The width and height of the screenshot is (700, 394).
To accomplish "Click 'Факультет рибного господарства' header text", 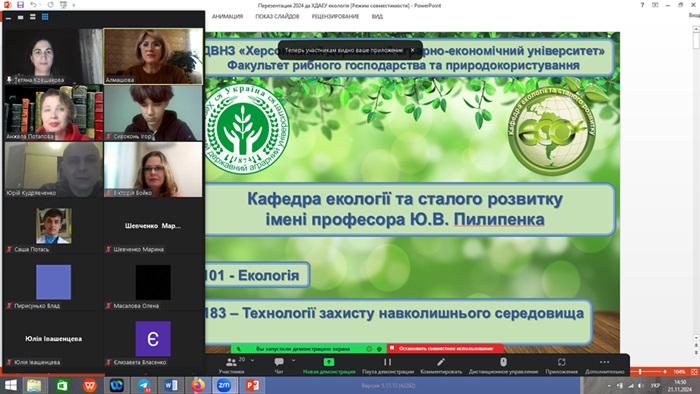I will [403, 66].
